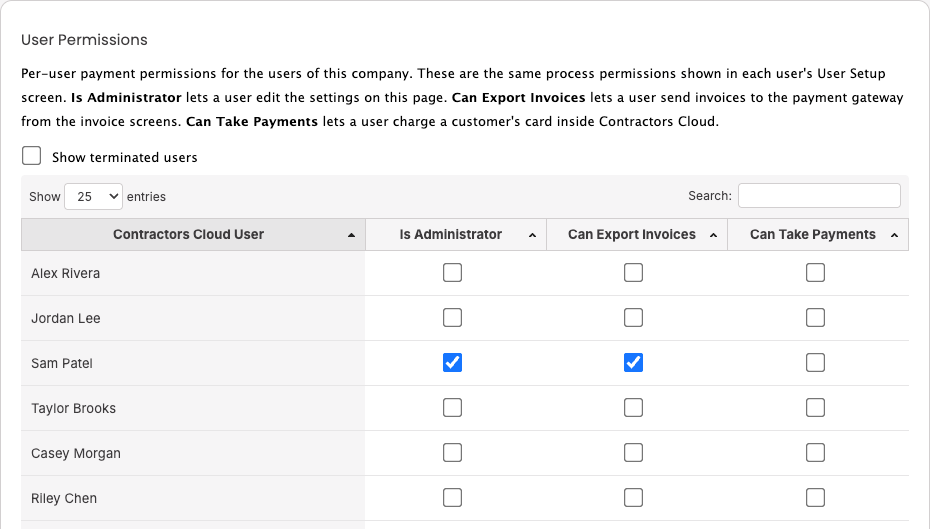Click the Alex Rivera user name
Image resolution: width=930 pixels, height=529 pixels.
tap(66, 273)
